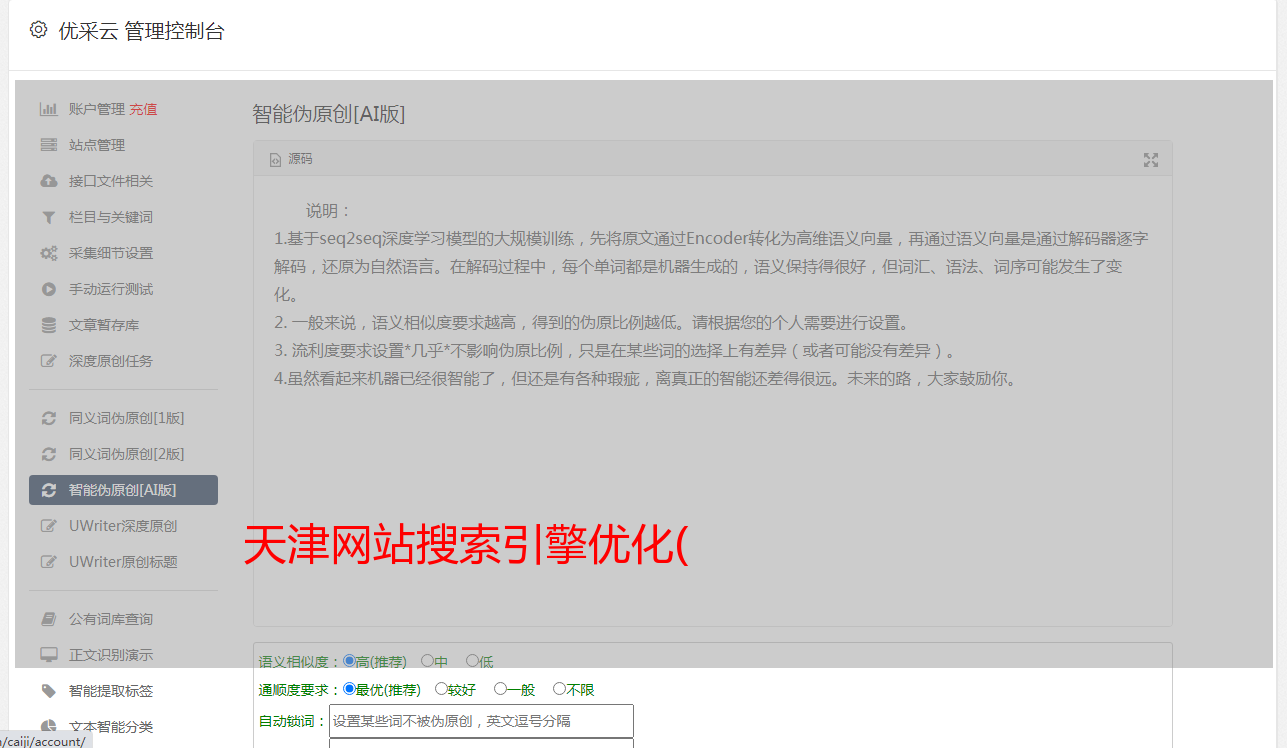Open 账户管理 in the sidebar
Screen dimensions: 1287x748
pos(97,109)
